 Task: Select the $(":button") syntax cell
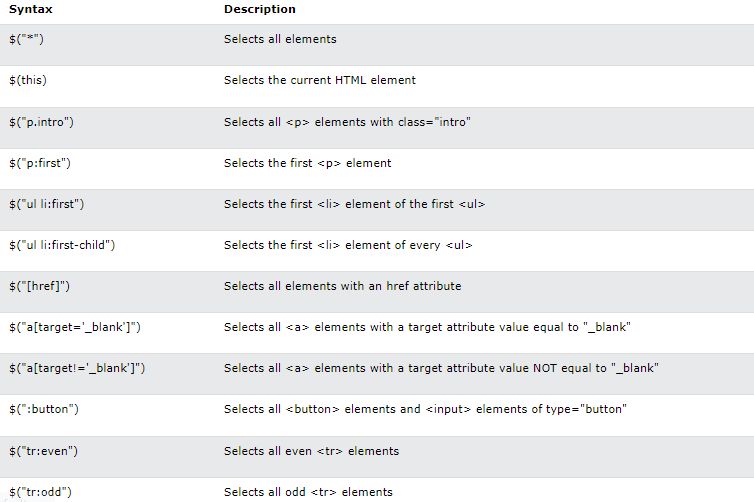click(44, 409)
